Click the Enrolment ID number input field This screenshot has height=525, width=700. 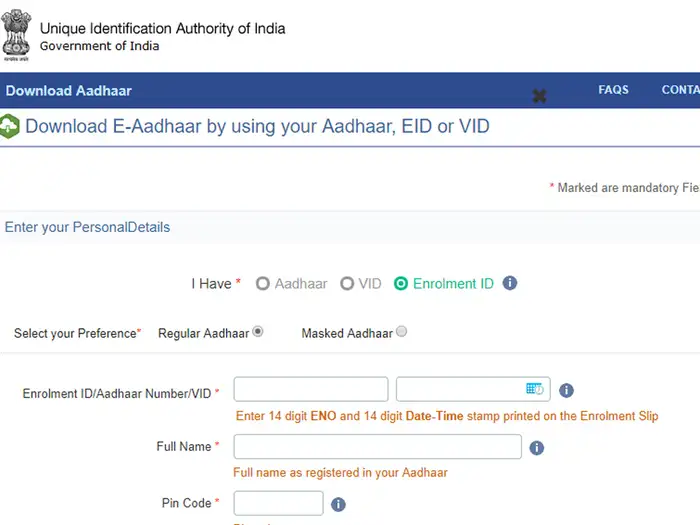(311, 389)
